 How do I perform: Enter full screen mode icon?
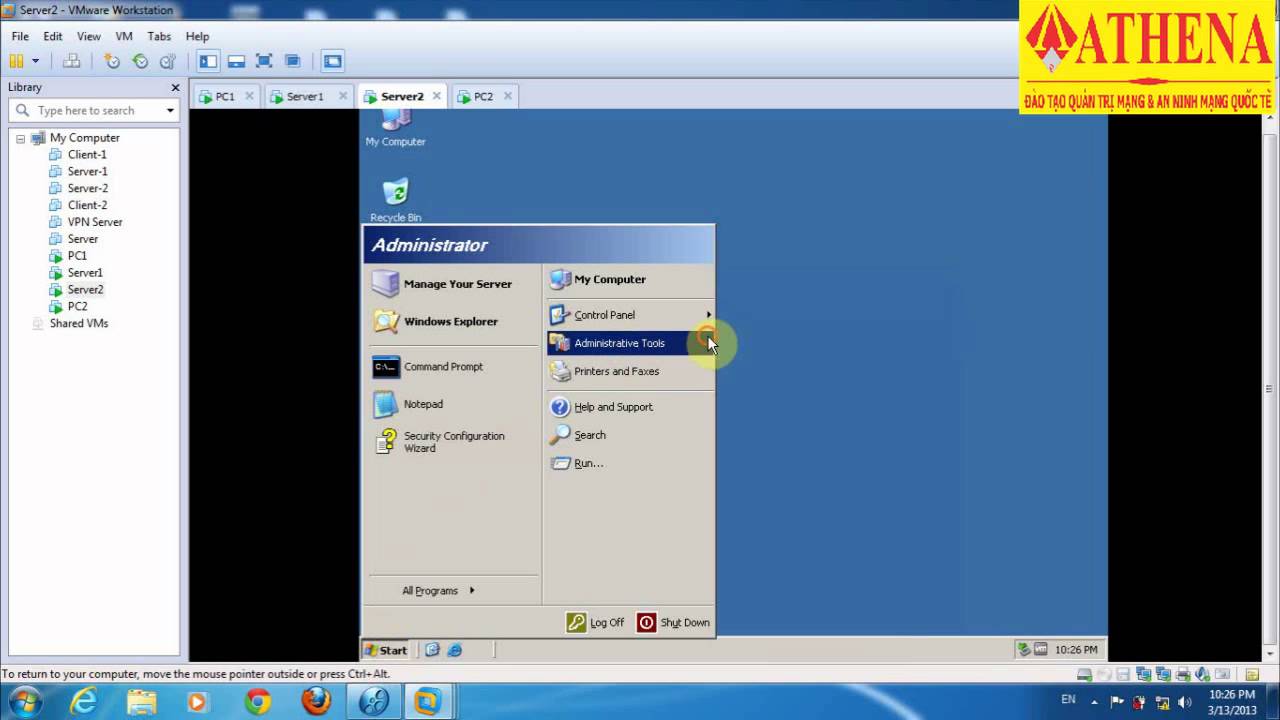(264, 61)
